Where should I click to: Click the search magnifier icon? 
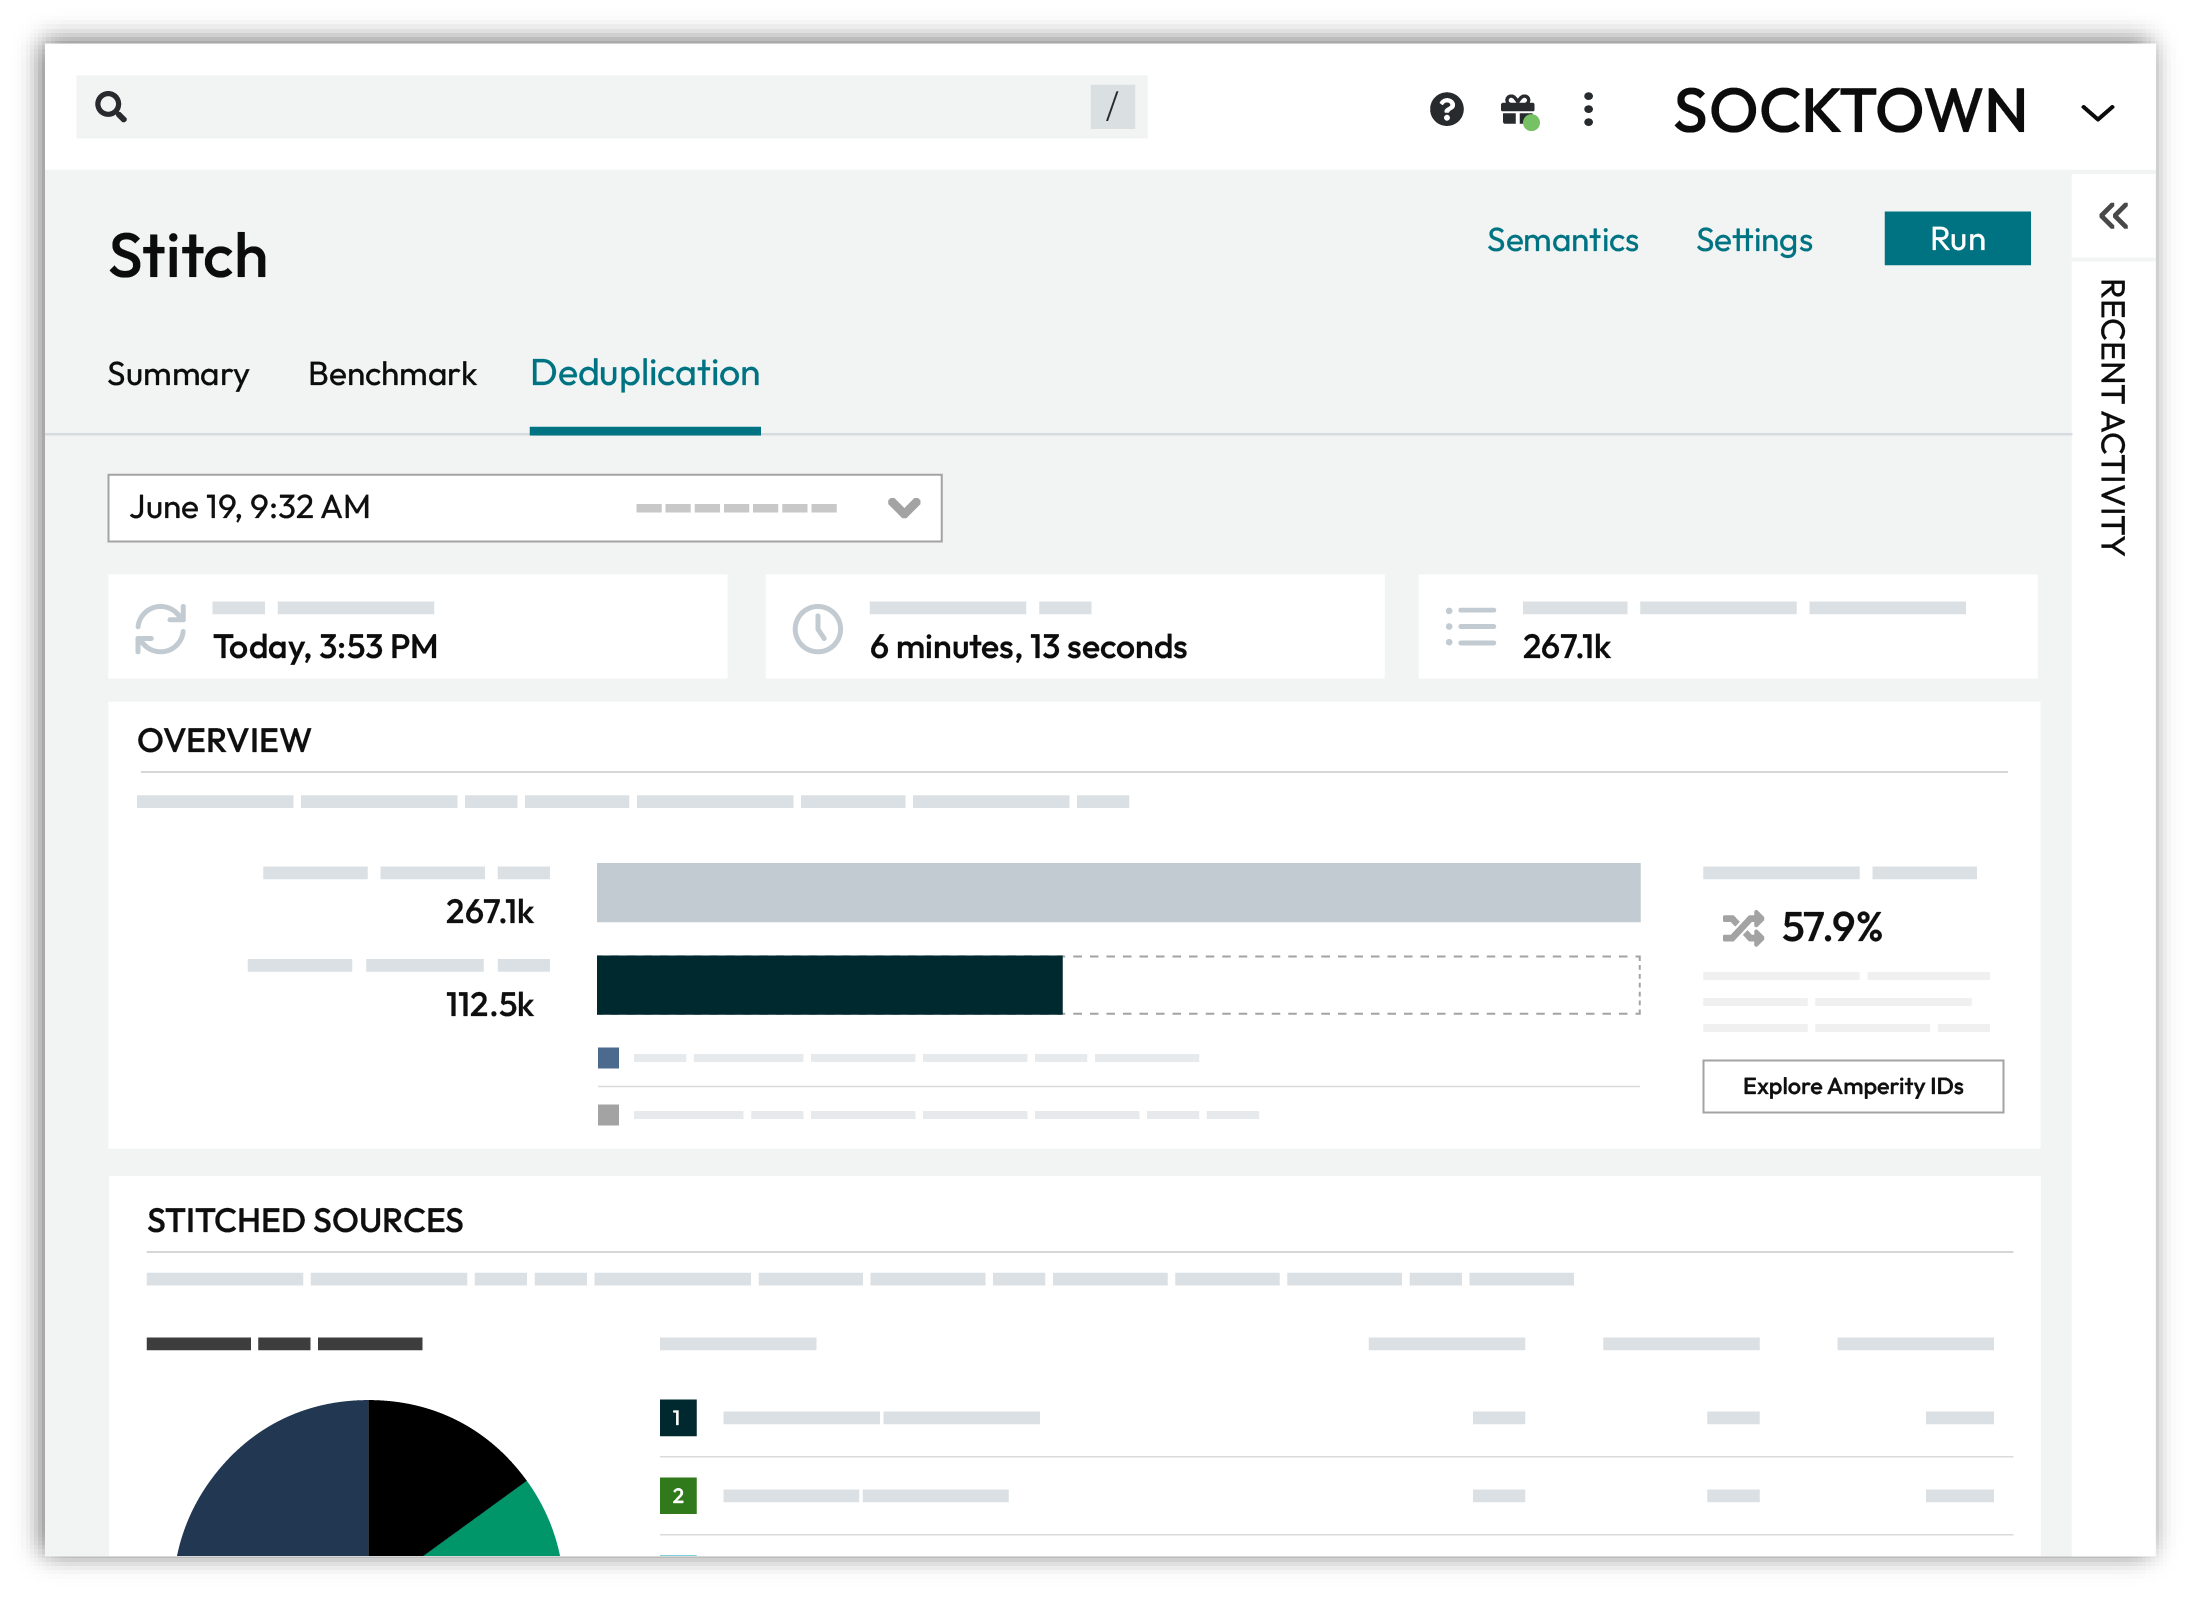click(113, 106)
